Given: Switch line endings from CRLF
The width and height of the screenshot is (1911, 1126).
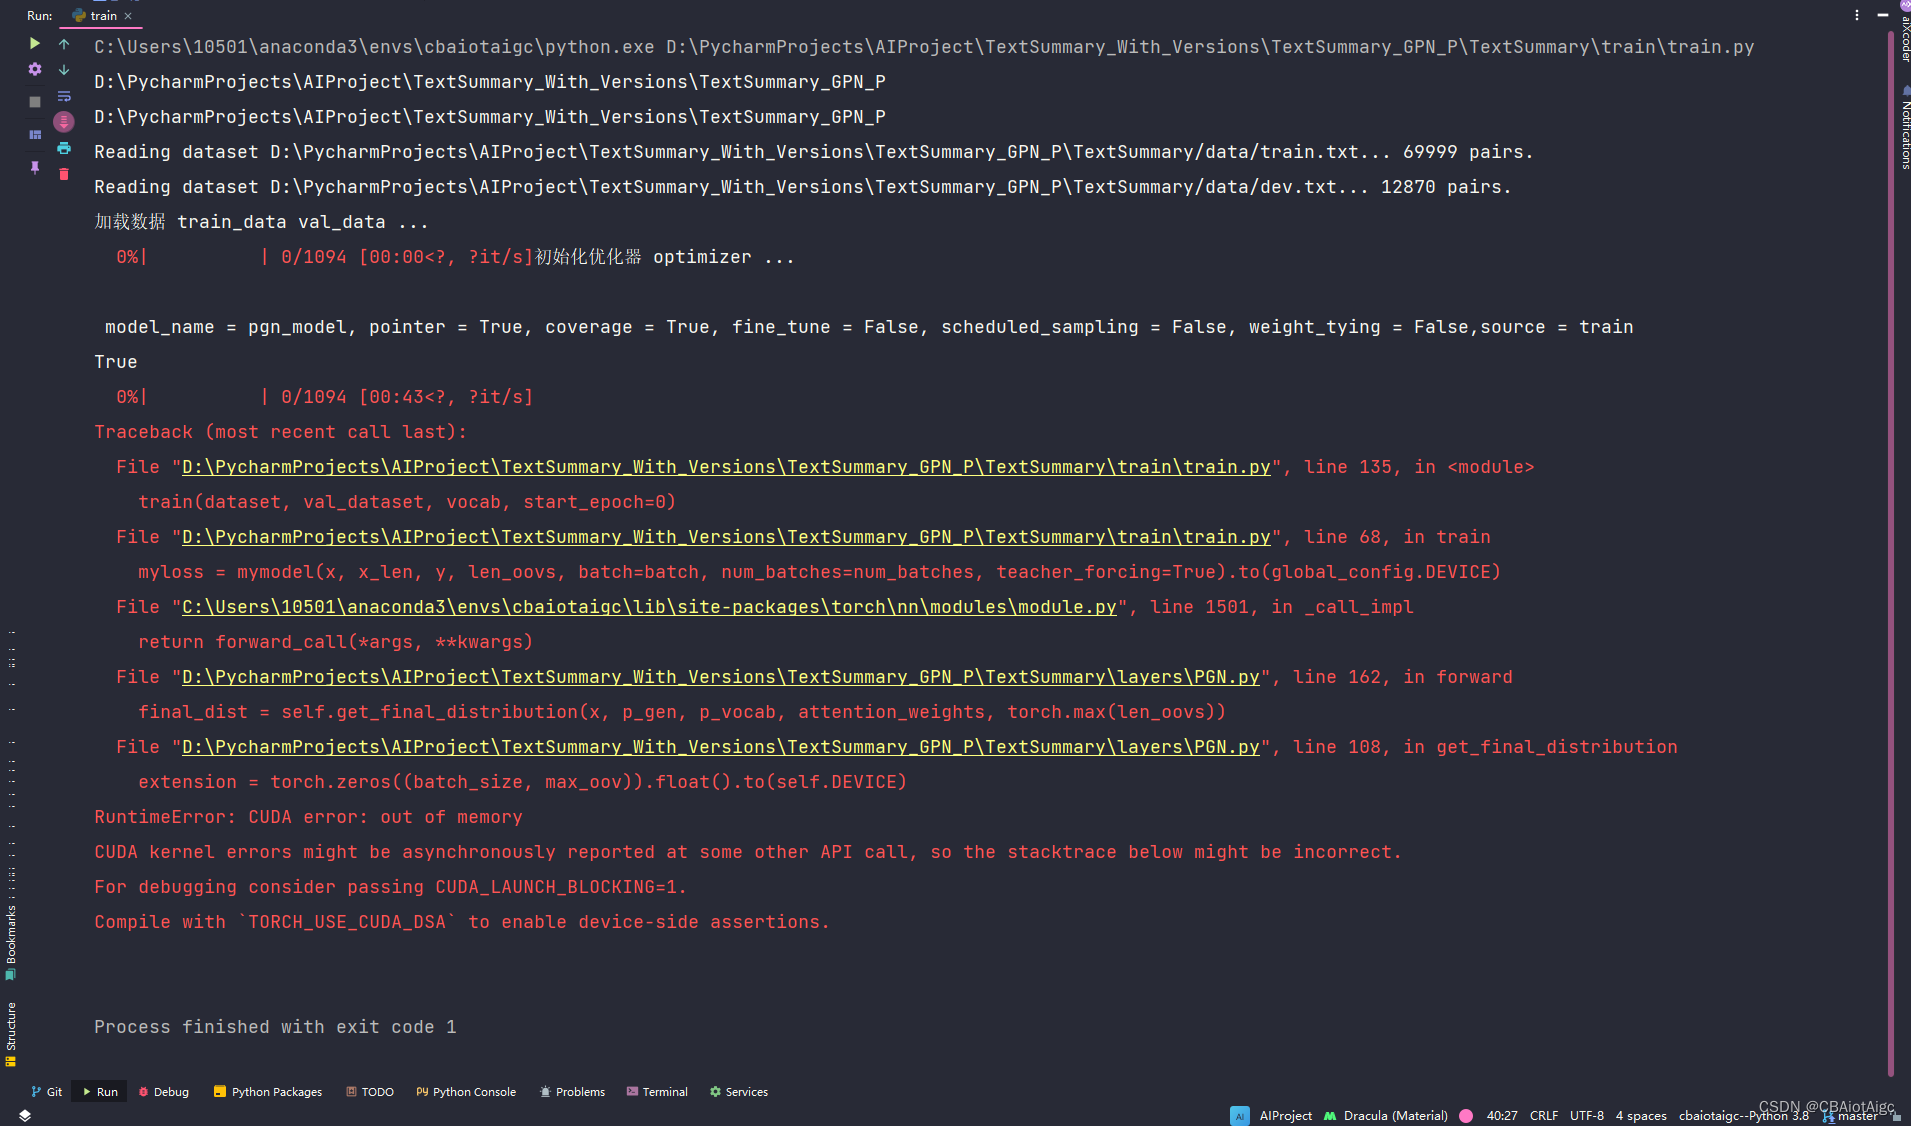Looking at the screenshot, I should click(x=1545, y=1115).
